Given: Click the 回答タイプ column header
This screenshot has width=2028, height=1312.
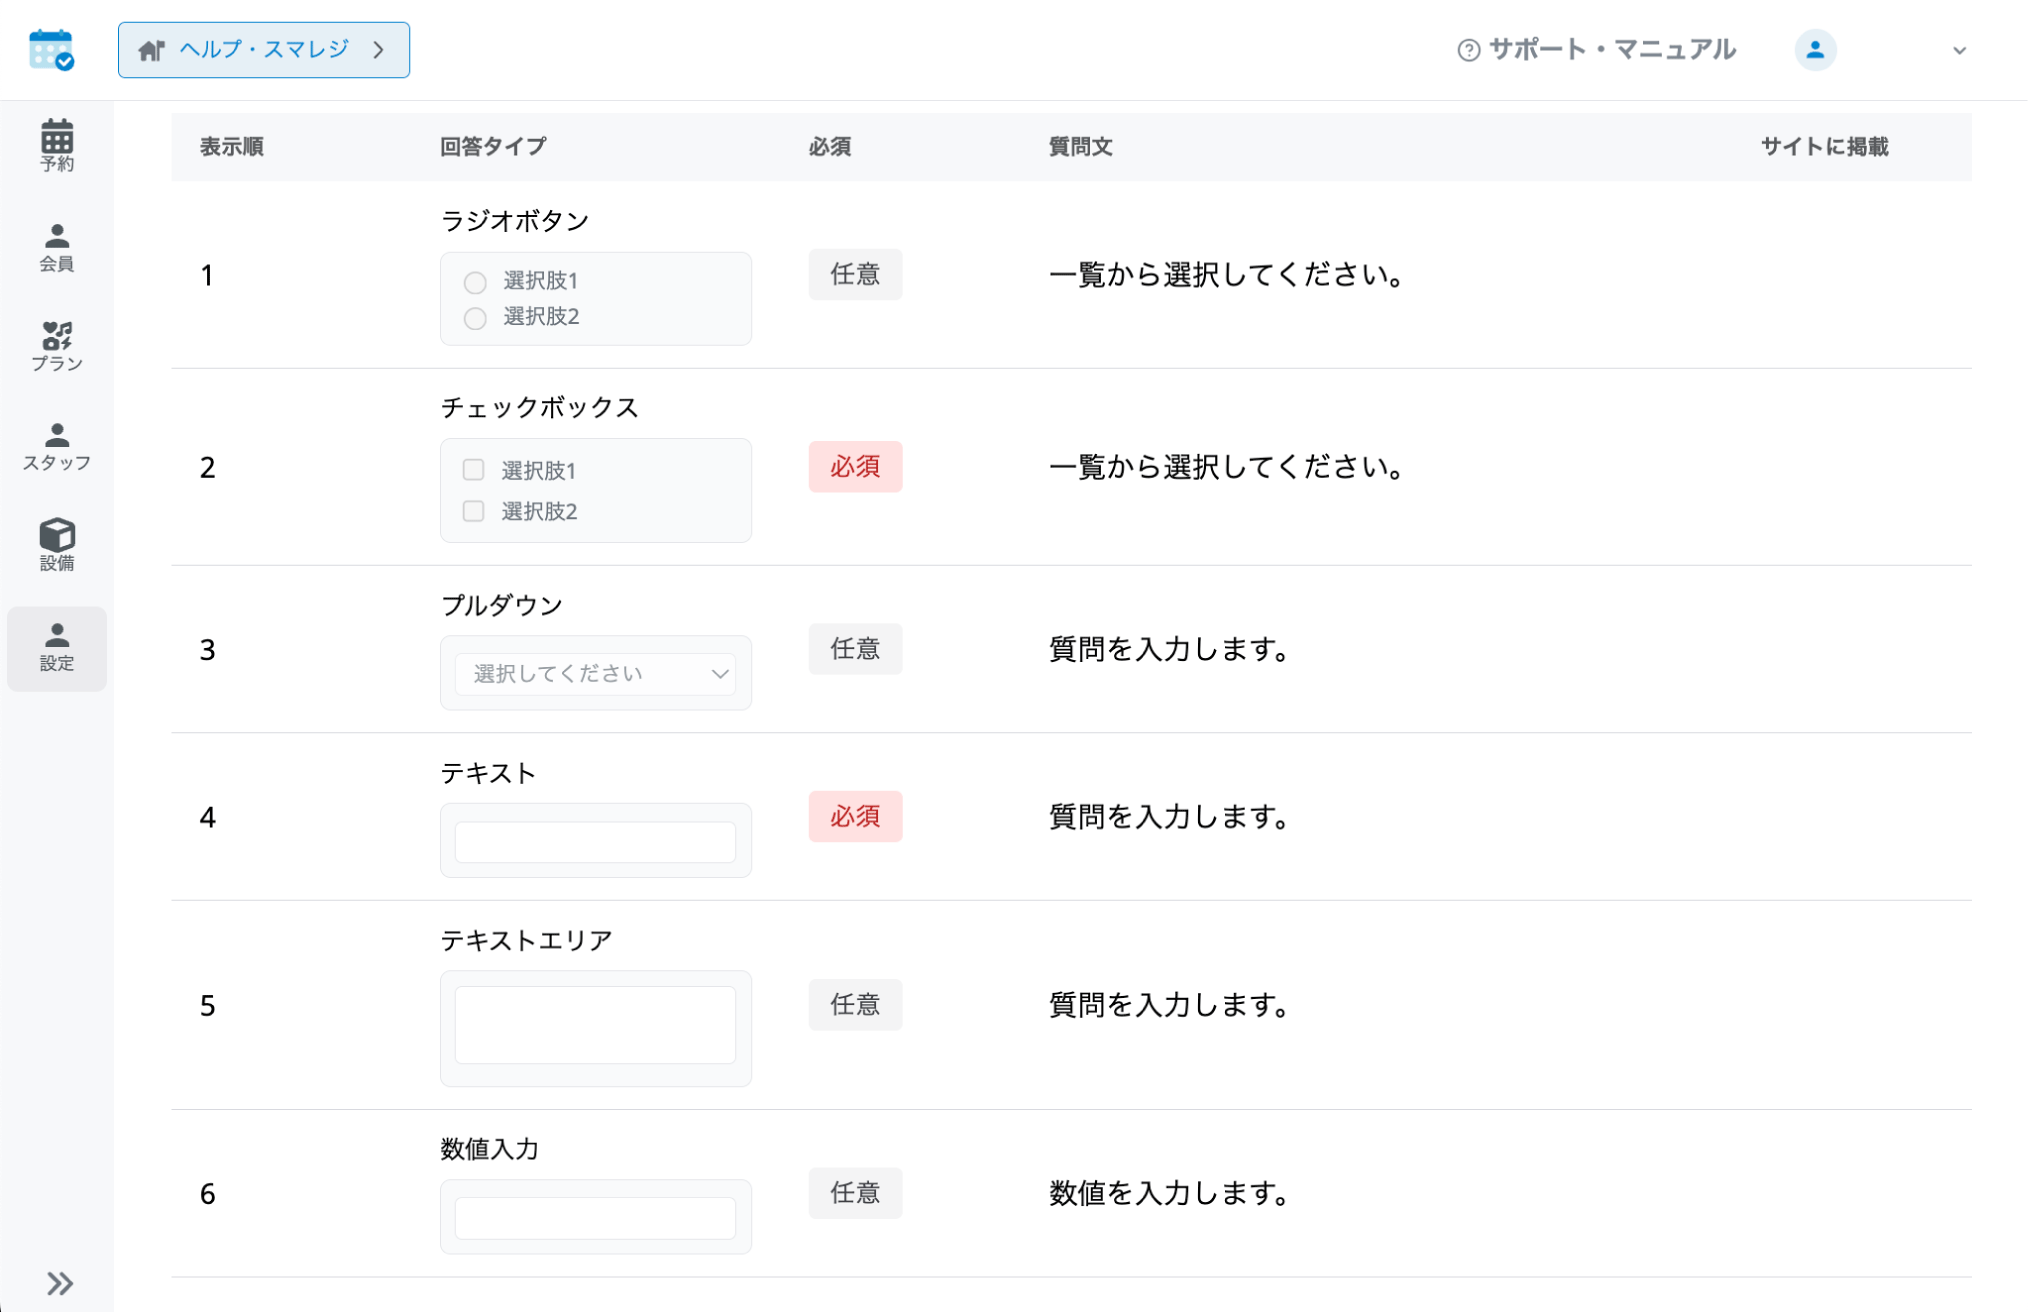Looking at the screenshot, I should point(493,147).
